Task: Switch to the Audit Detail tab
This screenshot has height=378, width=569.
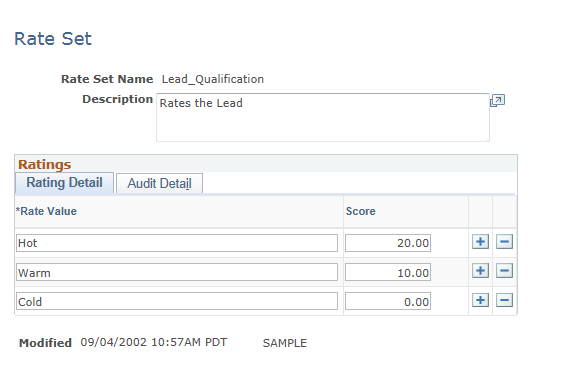Action: point(159,183)
